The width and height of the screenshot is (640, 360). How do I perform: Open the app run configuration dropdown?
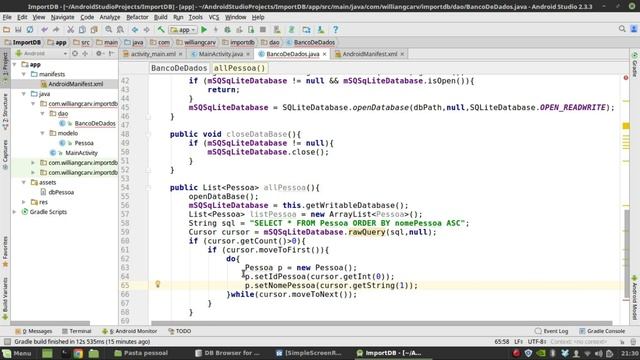[x=183, y=29]
